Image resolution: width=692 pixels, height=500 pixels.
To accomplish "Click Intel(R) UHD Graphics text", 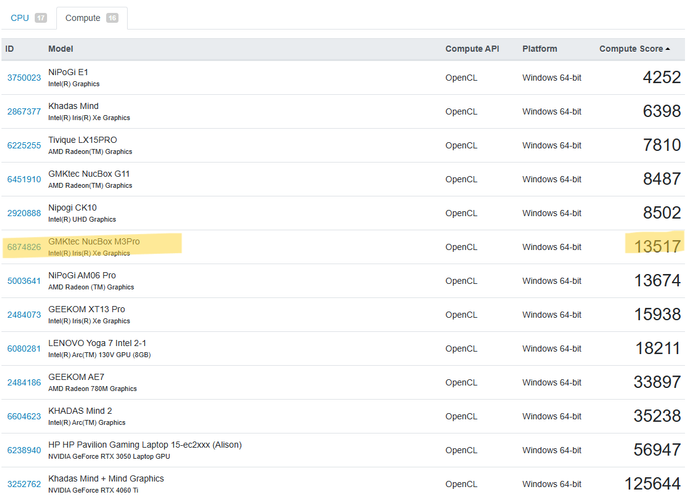I will point(82,220).
